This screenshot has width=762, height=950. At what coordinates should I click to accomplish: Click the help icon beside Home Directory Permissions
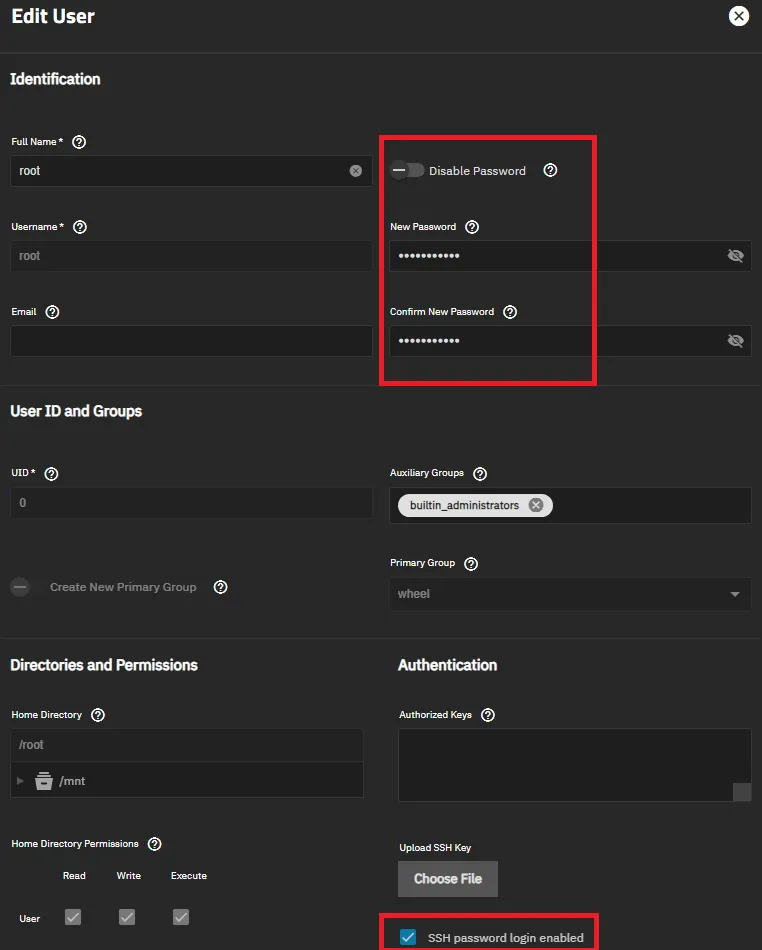pos(155,844)
